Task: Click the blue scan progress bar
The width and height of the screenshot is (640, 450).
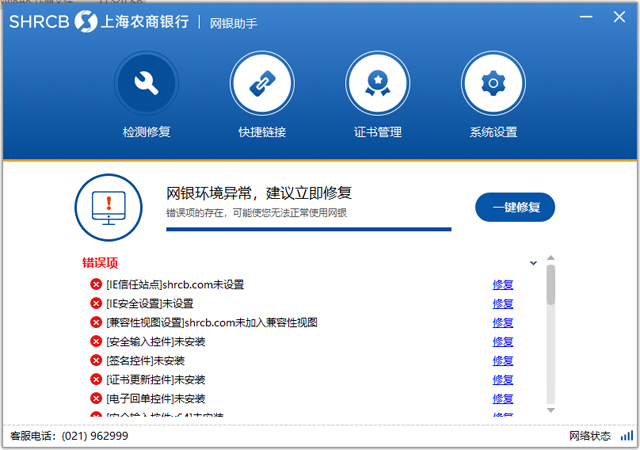Action: point(309,229)
